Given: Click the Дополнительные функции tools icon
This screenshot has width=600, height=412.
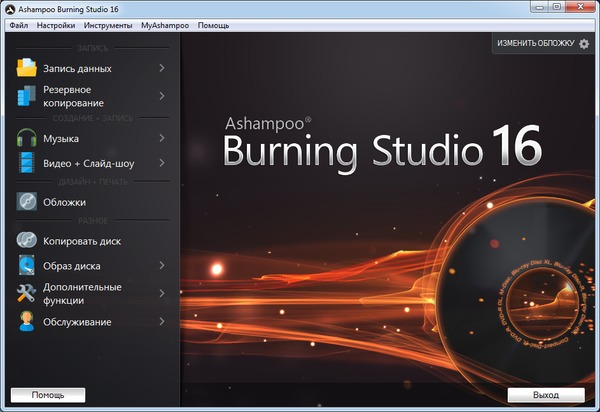Looking at the screenshot, I should [x=26, y=293].
